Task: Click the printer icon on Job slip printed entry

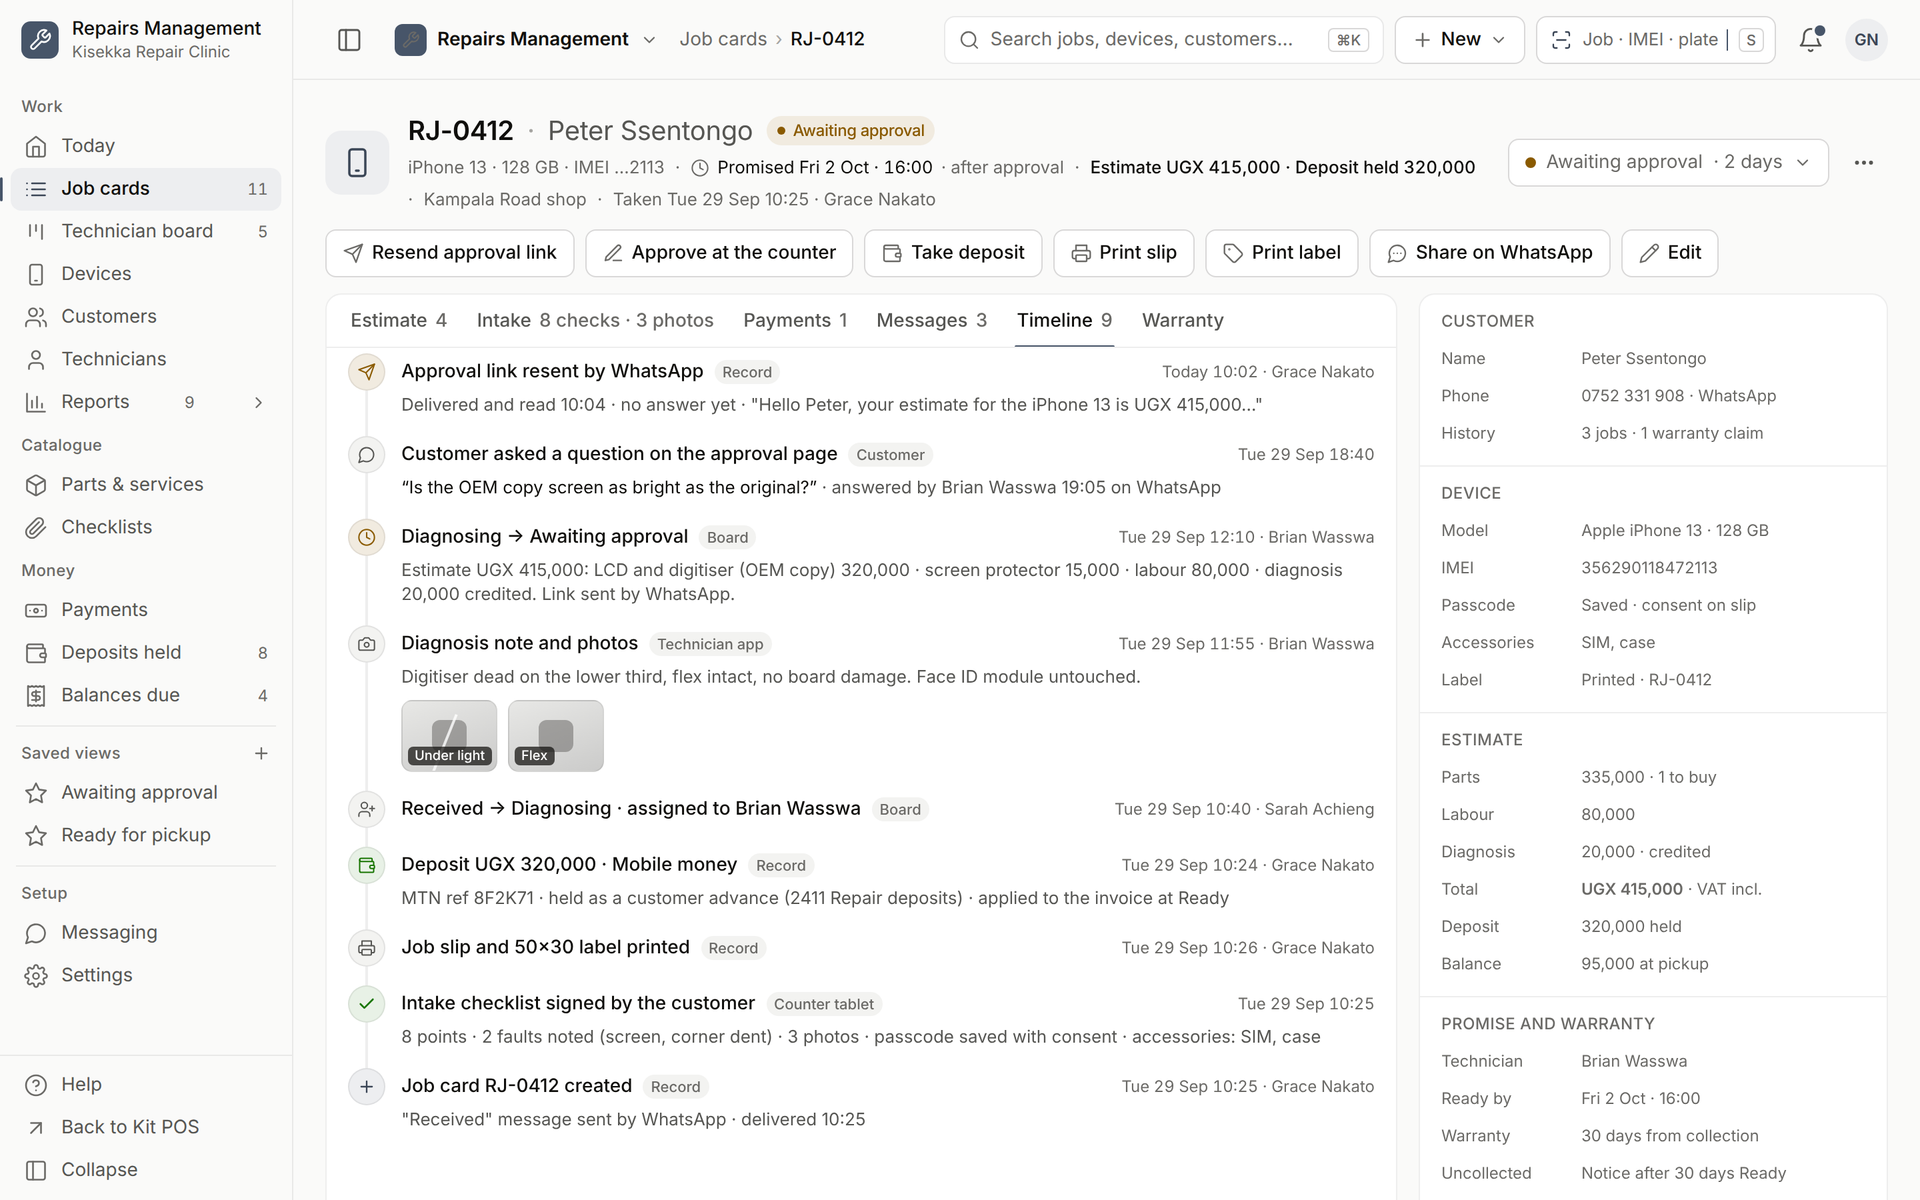Action: 367,948
